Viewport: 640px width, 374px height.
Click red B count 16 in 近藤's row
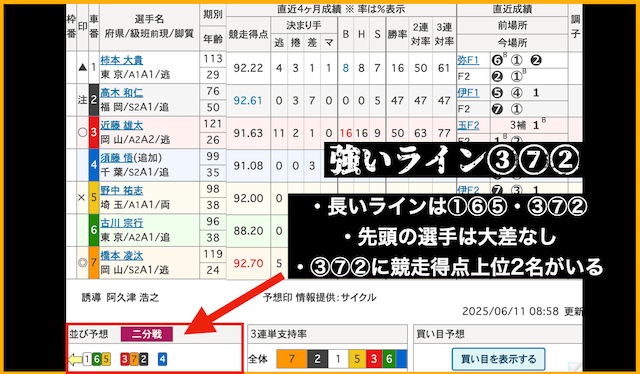(x=345, y=133)
